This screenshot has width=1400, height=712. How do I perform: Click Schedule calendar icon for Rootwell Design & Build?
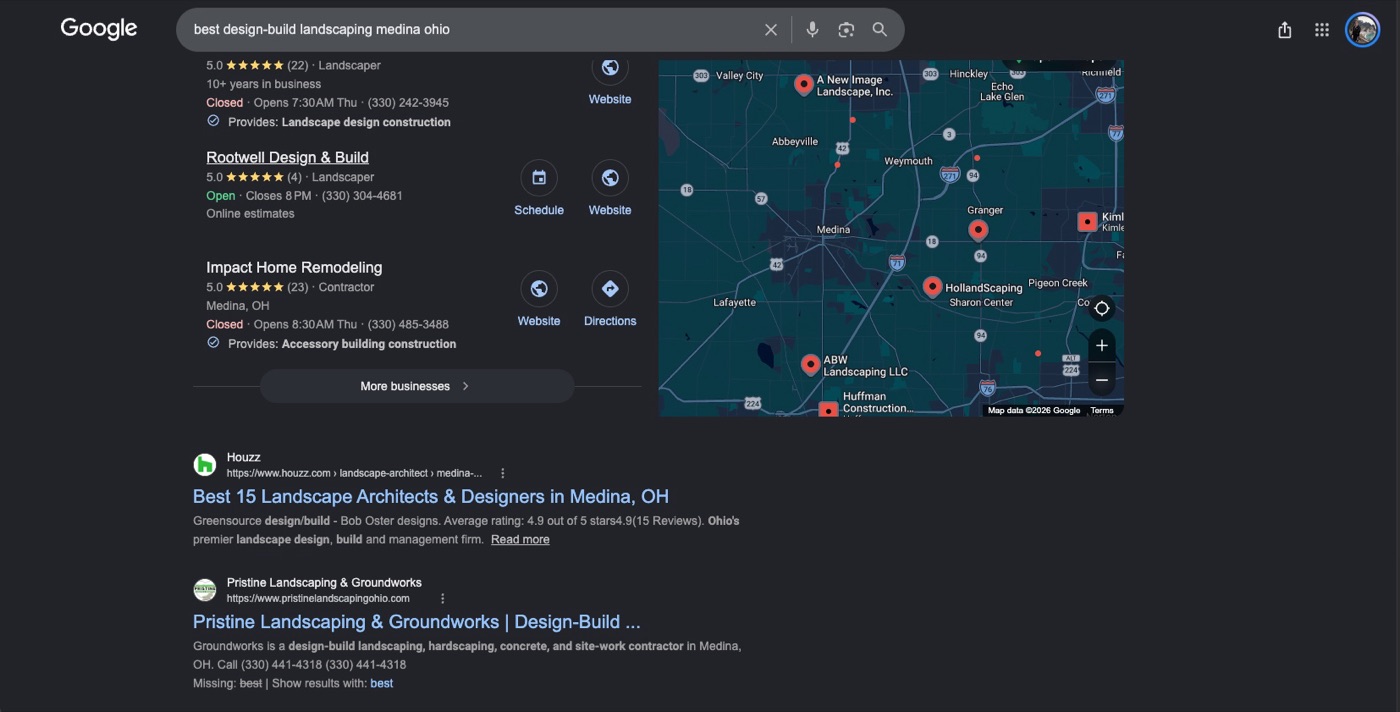click(539, 178)
